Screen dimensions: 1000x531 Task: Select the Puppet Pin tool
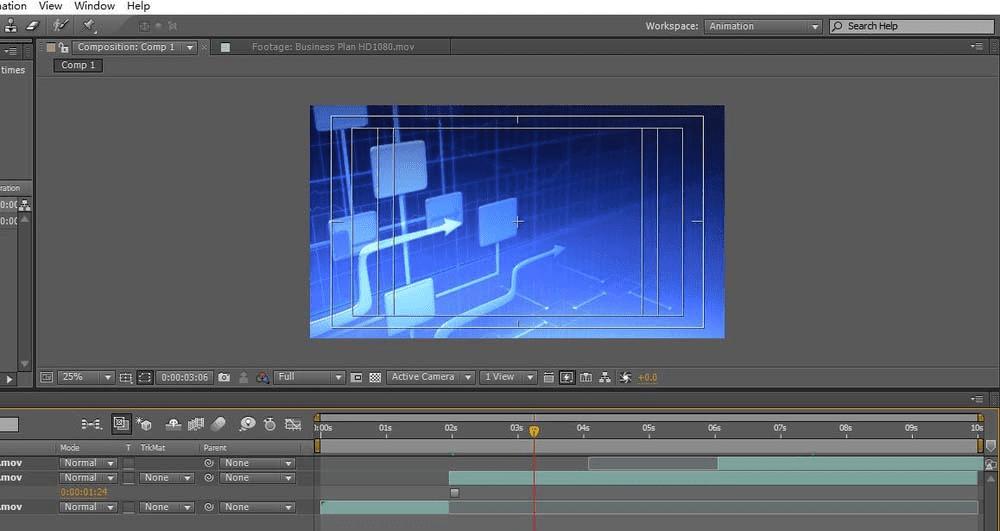pyautogui.click(x=89, y=25)
